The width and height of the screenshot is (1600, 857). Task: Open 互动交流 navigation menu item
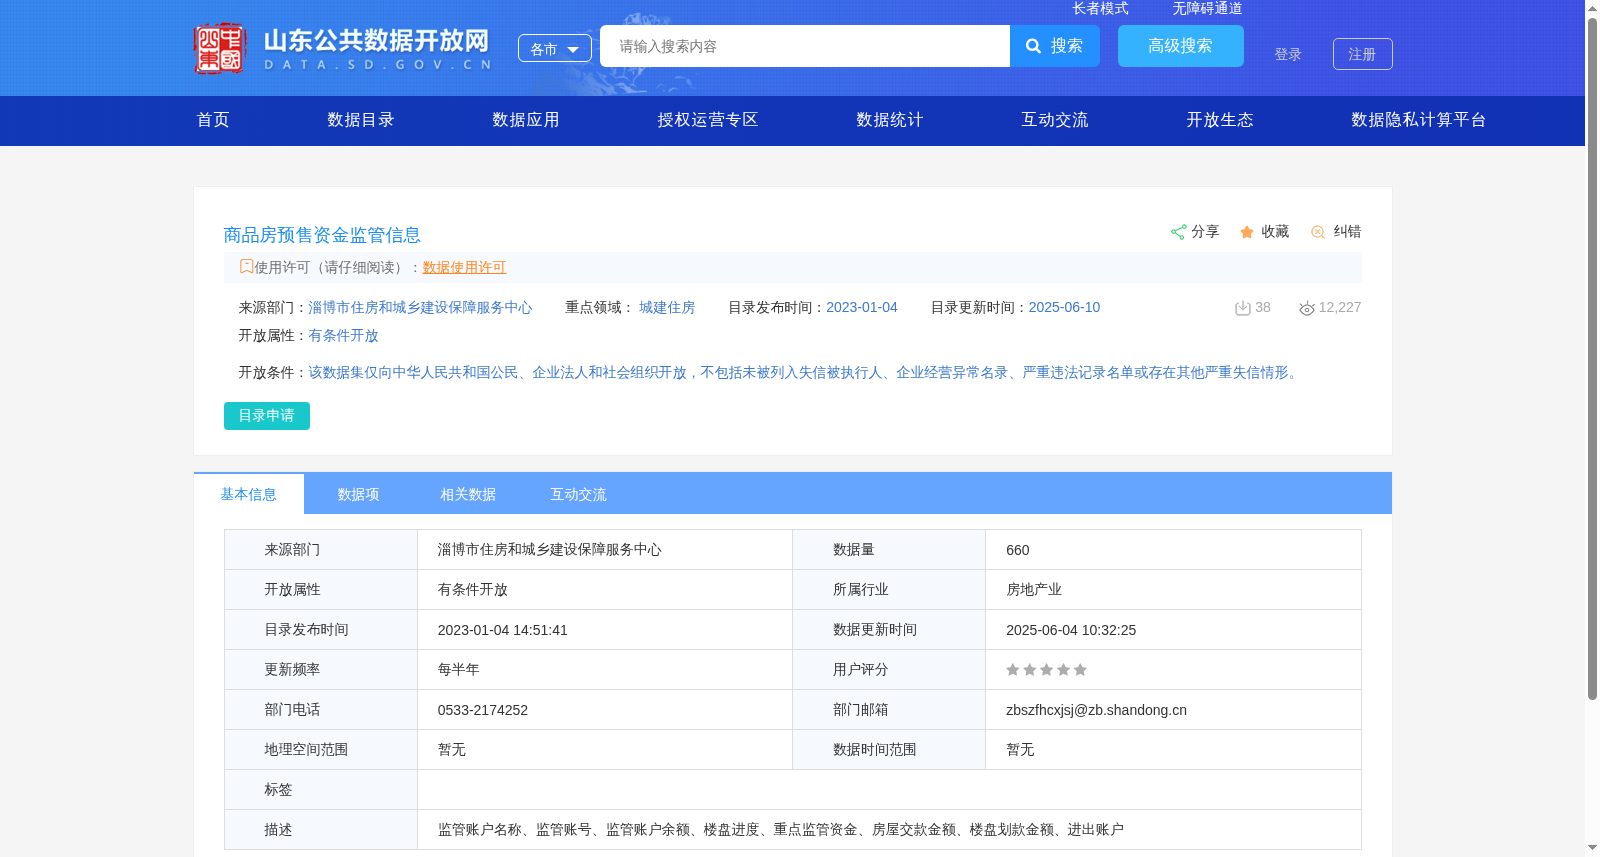[x=1055, y=120]
